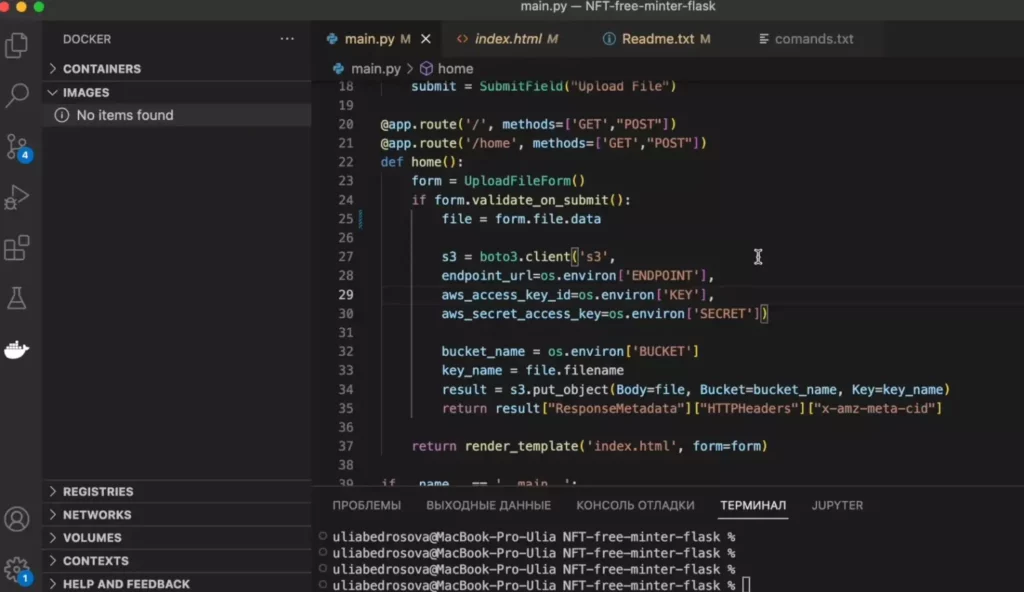Switch to the index.html tab
This screenshot has height=592, width=1024.
[x=506, y=39]
